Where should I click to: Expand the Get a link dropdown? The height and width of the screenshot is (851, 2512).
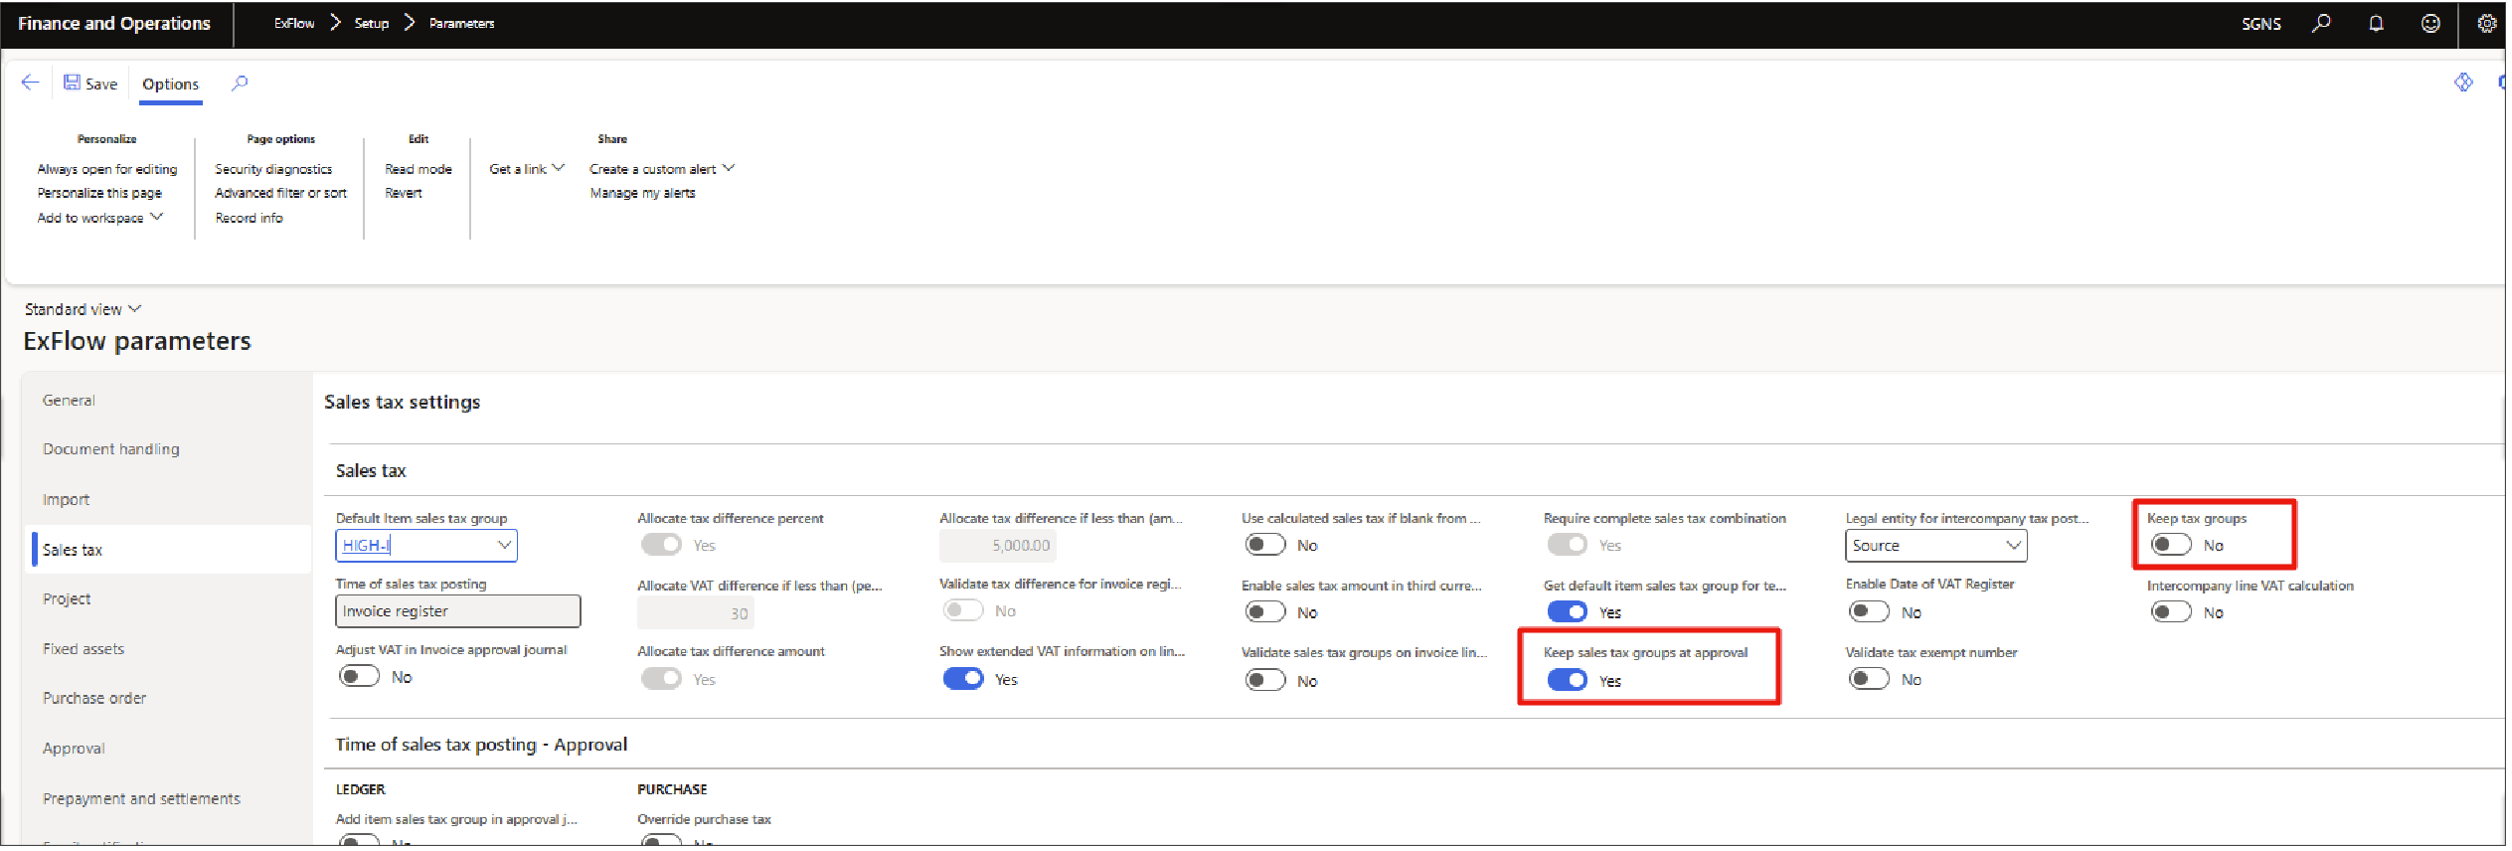(528, 170)
